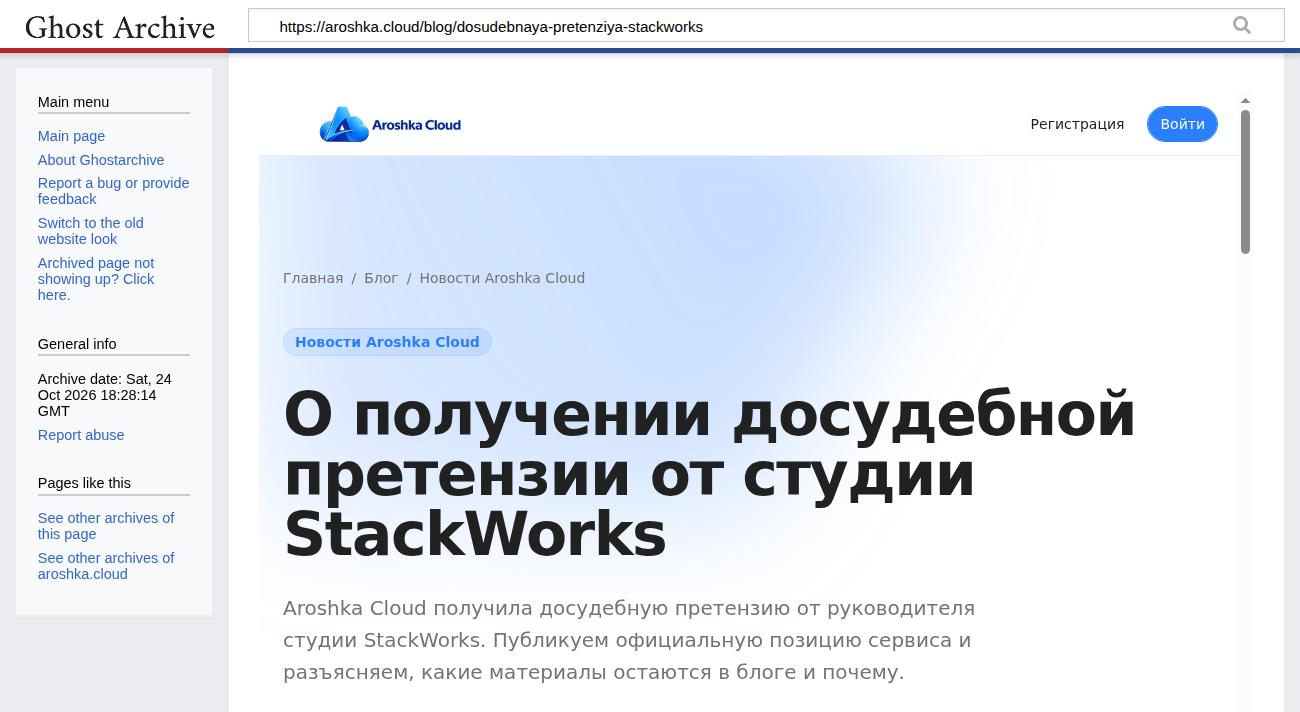Viewport: 1300px width, 712px height.
Task: Click the scrollbar up arrow
Action: pyautogui.click(x=1246, y=101)
